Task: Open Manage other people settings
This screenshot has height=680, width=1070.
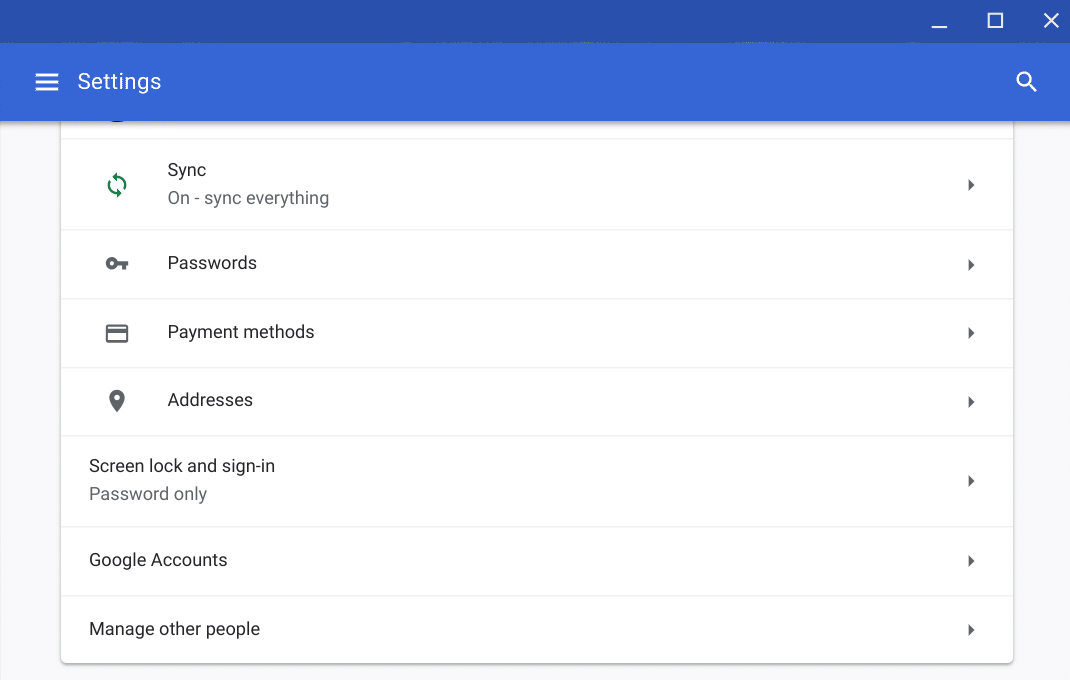Action: point(537,629)
